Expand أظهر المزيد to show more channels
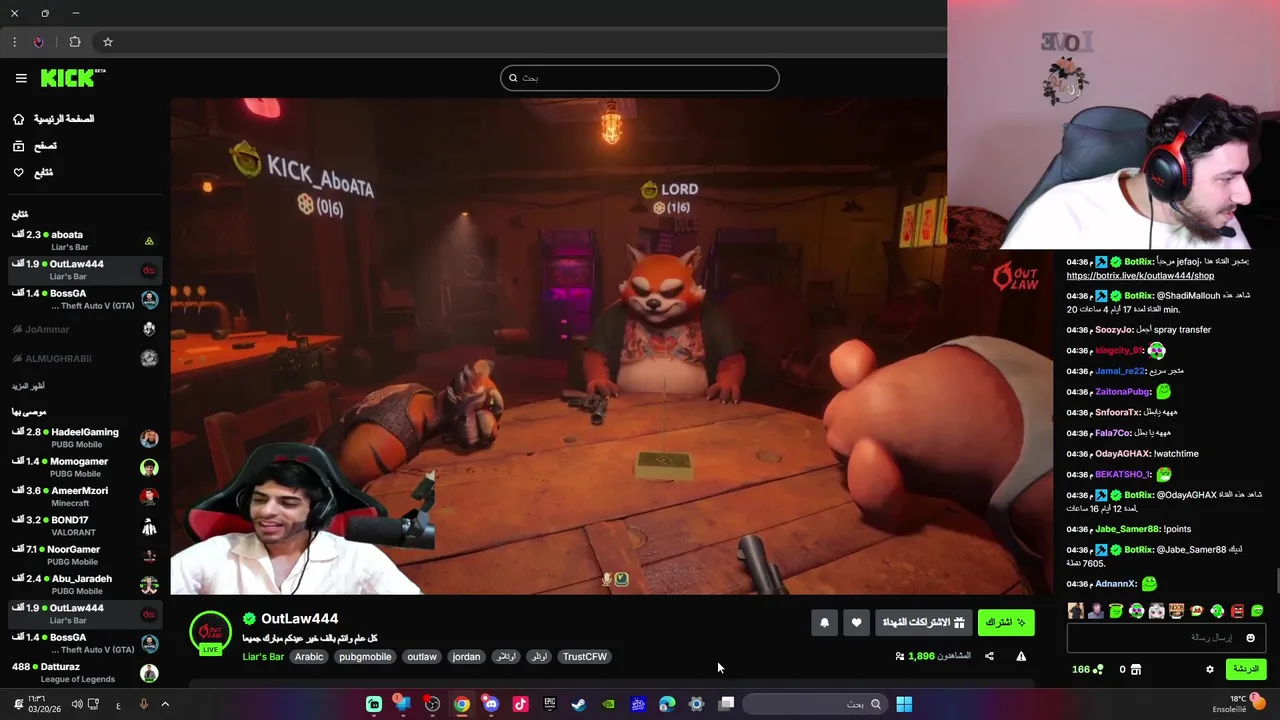Screen dimensions: 1280x720 [x=28, y=386]
